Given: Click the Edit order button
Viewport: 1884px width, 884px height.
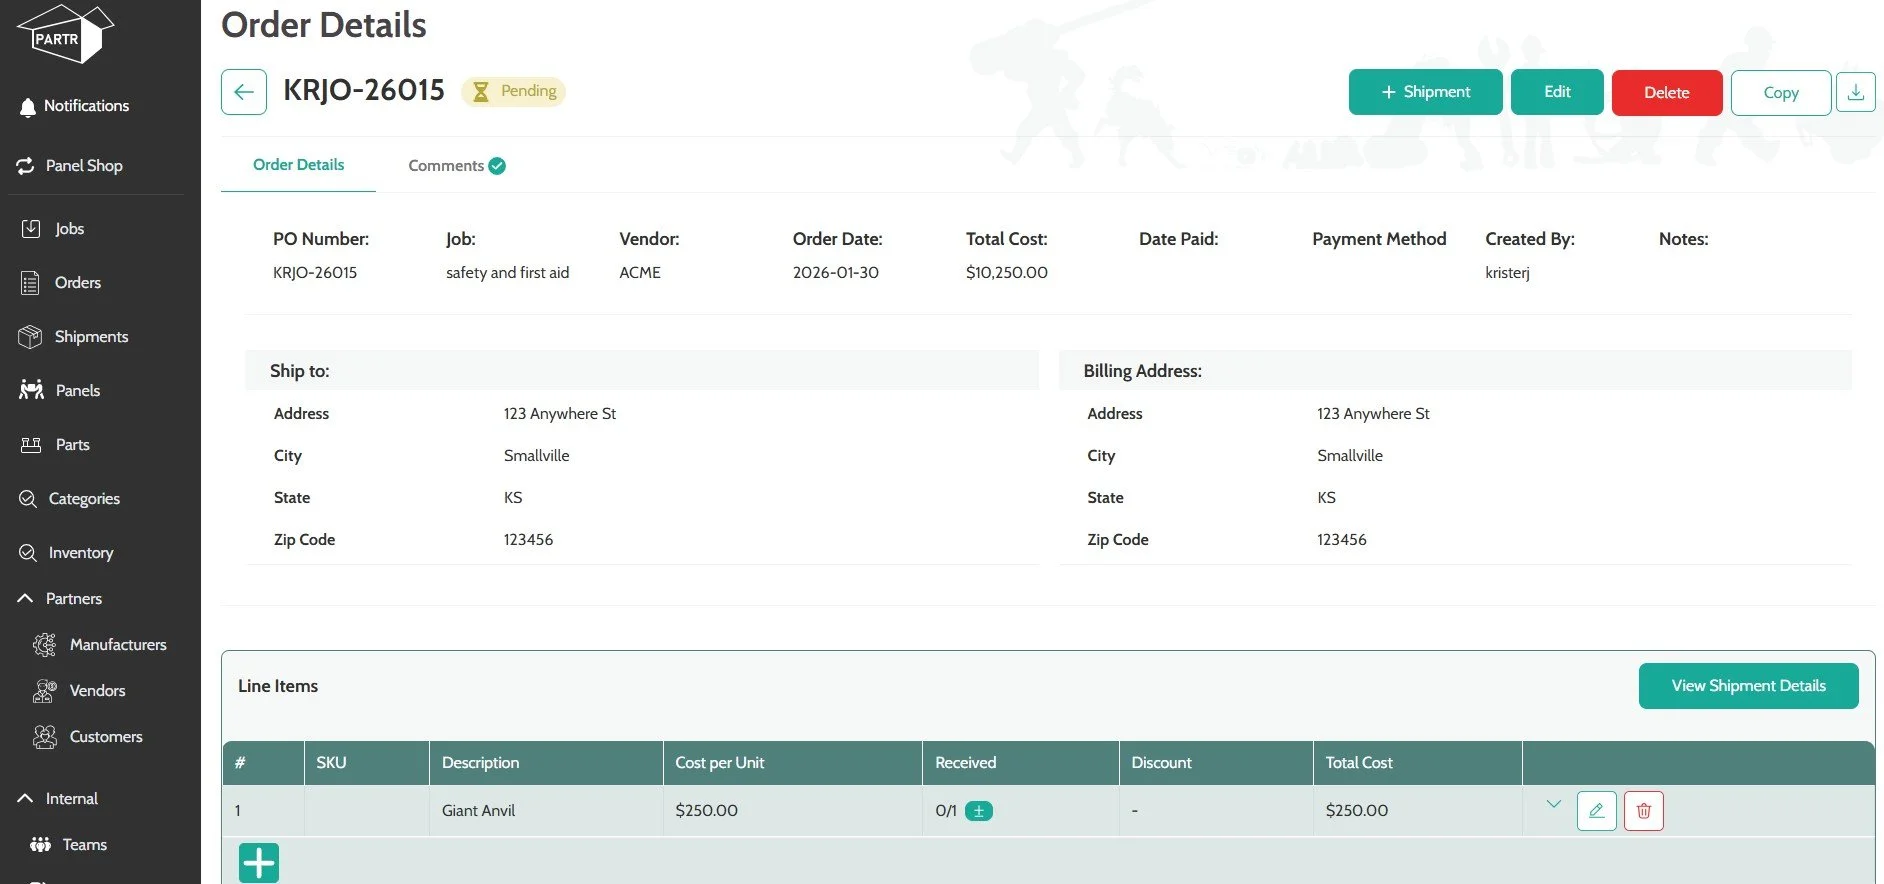Looking at the screenshot, I should coord(1557,92).
